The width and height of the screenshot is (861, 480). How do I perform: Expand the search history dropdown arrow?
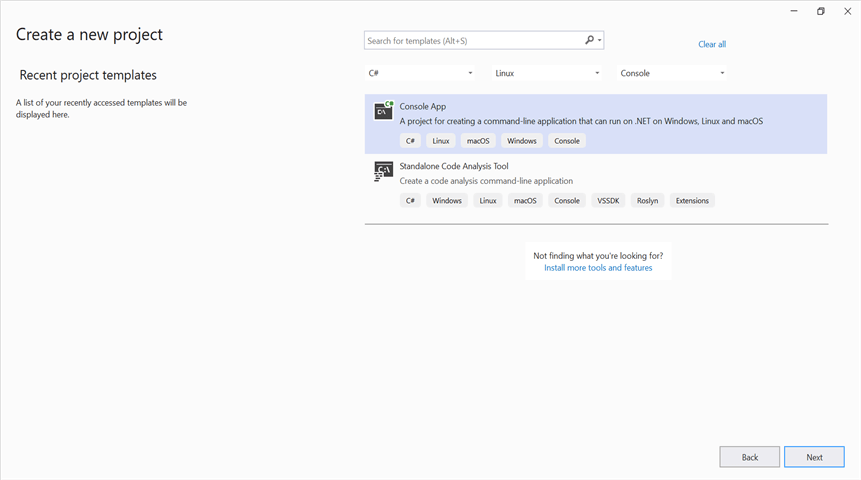click(600, 41)
